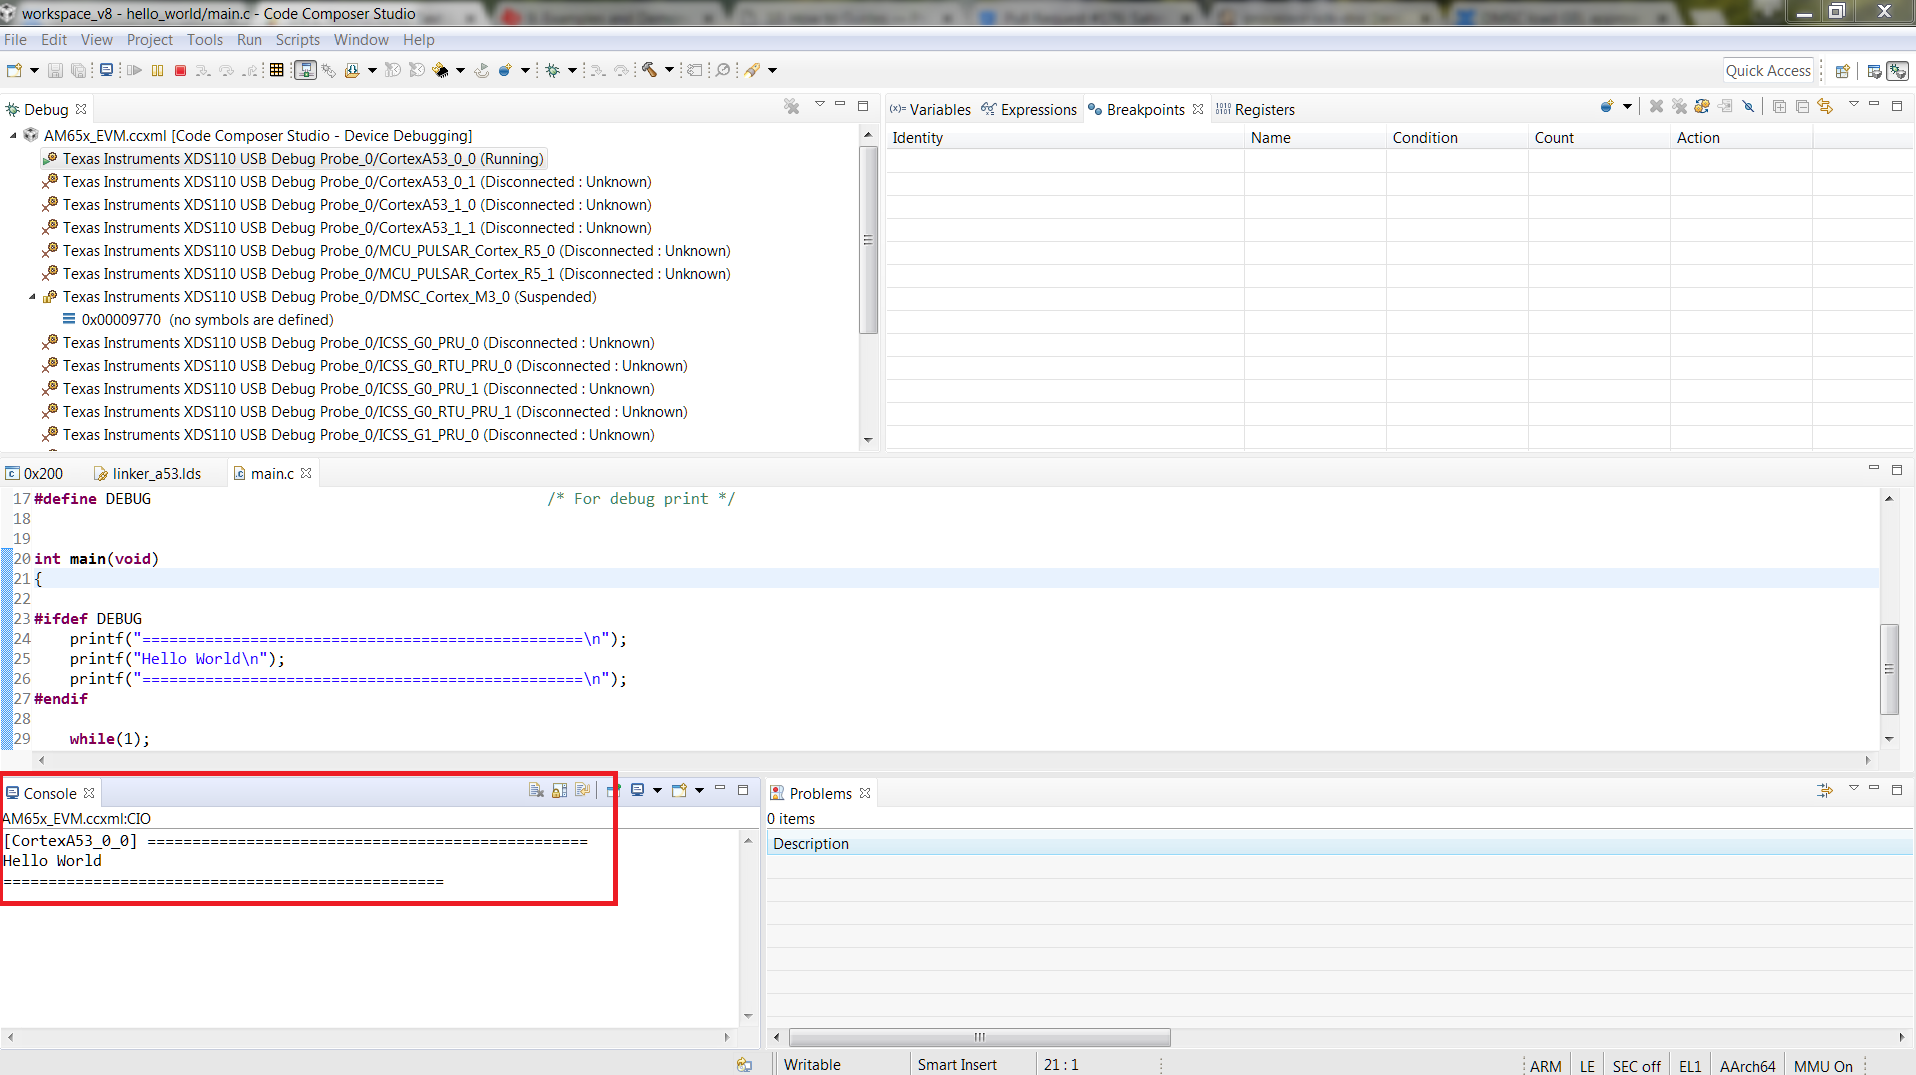
Task: Open the Build hammer dropdown arrow
Action: point(669,70)
